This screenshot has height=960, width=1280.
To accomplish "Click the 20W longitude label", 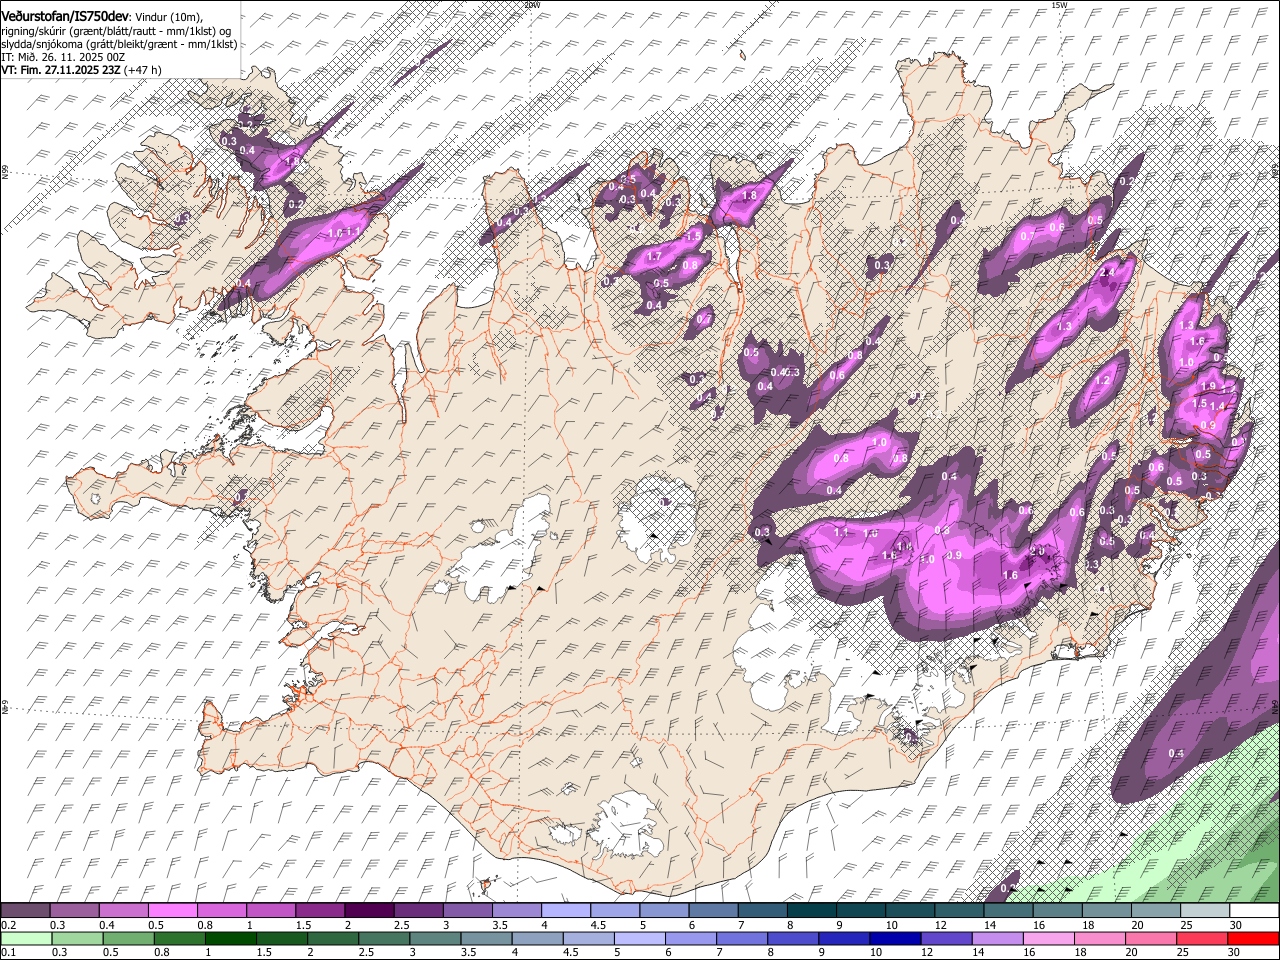I will [x=532, y=5].
